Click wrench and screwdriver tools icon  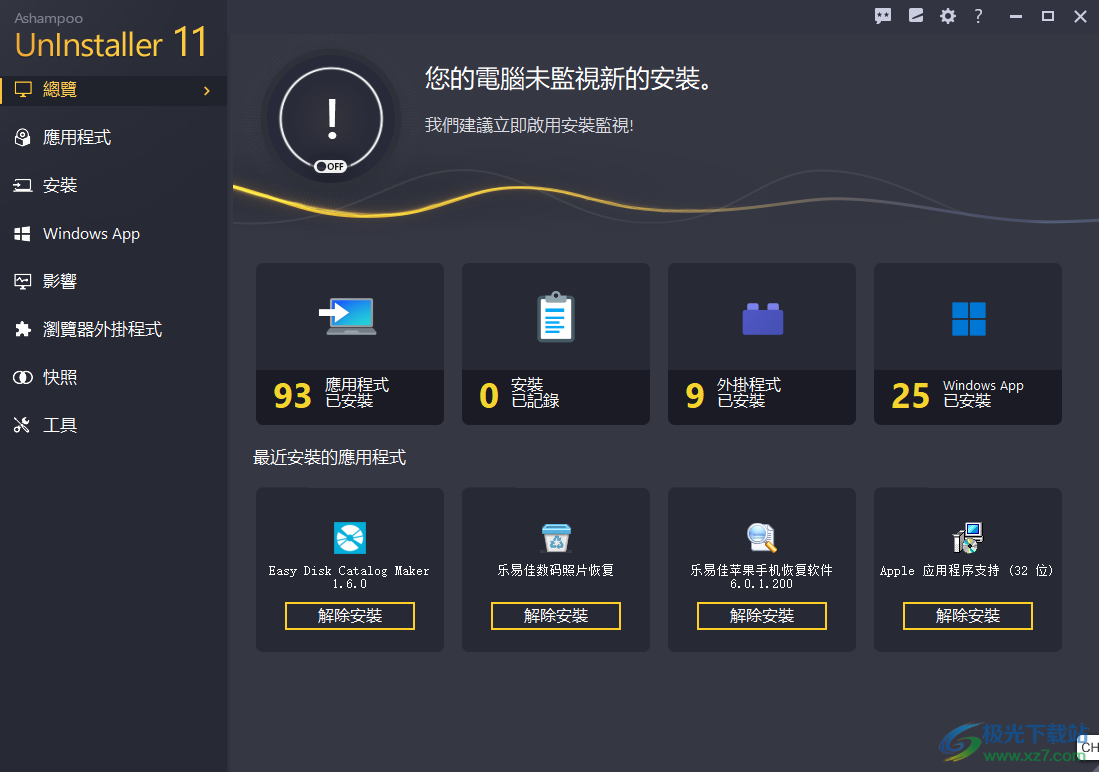[22, 425]
